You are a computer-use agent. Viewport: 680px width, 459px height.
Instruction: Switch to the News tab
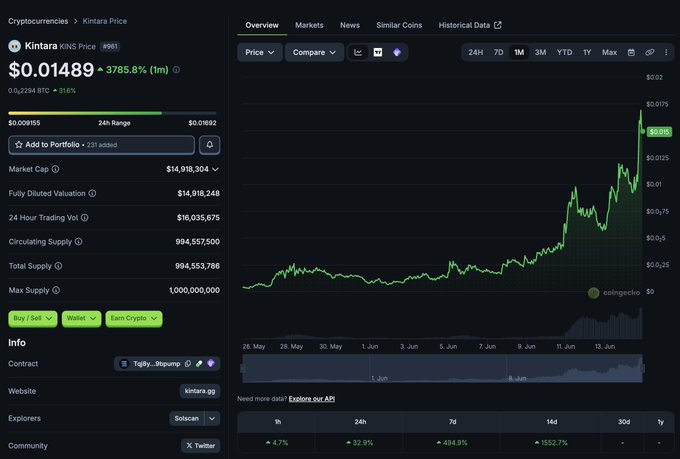tap(350, 25)
